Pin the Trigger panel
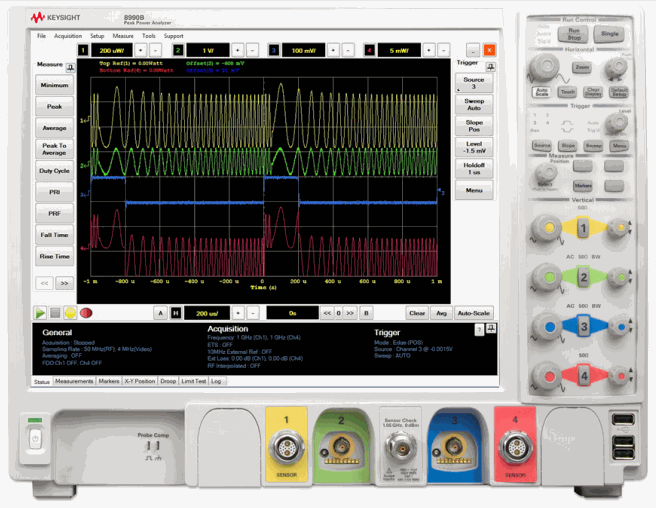Viewport: 656px width, 508px height. (x=489, y=62)
